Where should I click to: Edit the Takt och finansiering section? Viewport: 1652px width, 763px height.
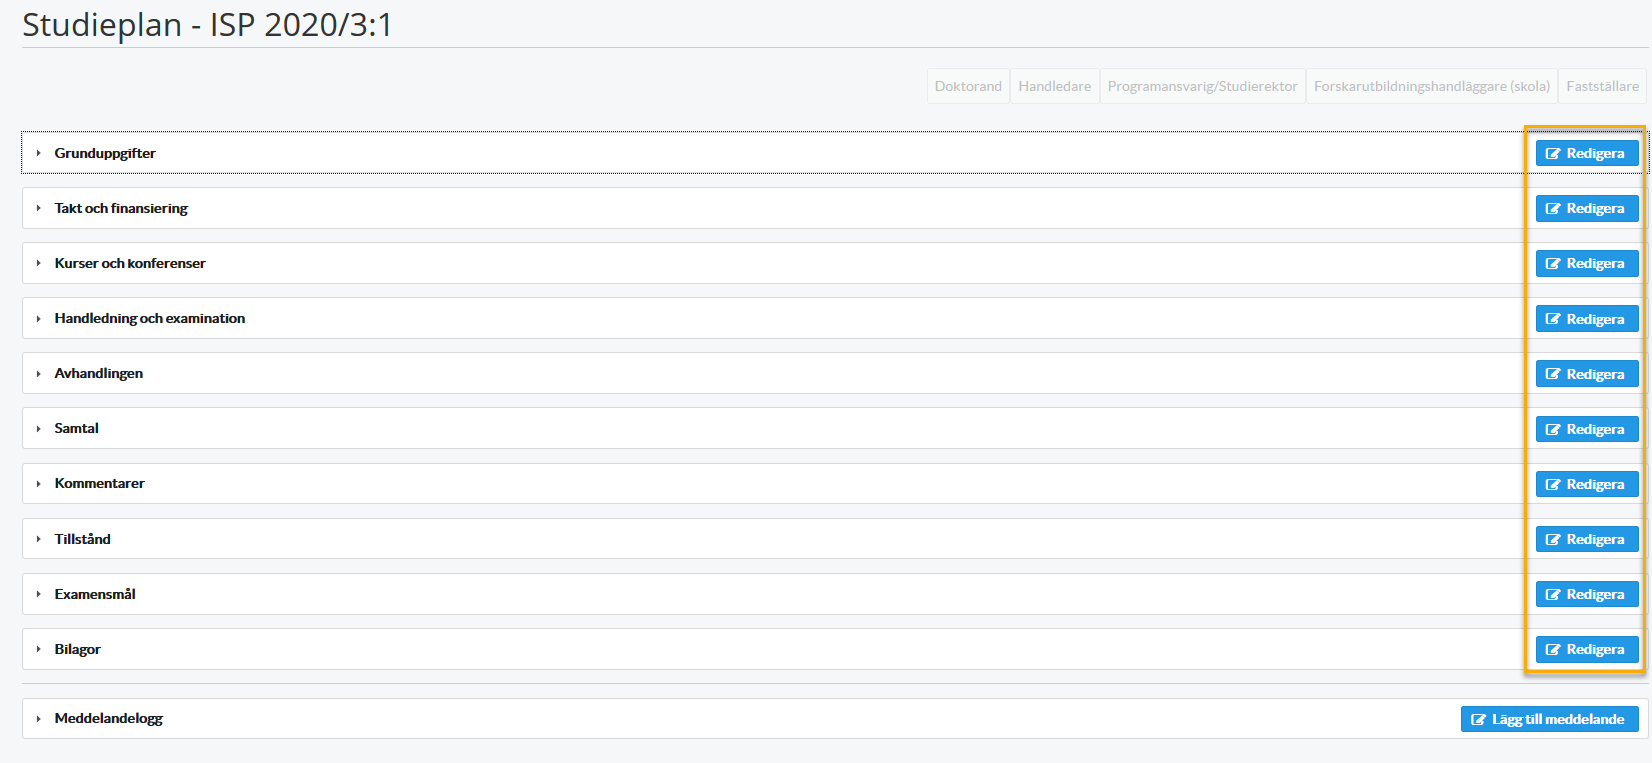(x=1587, y=208)
